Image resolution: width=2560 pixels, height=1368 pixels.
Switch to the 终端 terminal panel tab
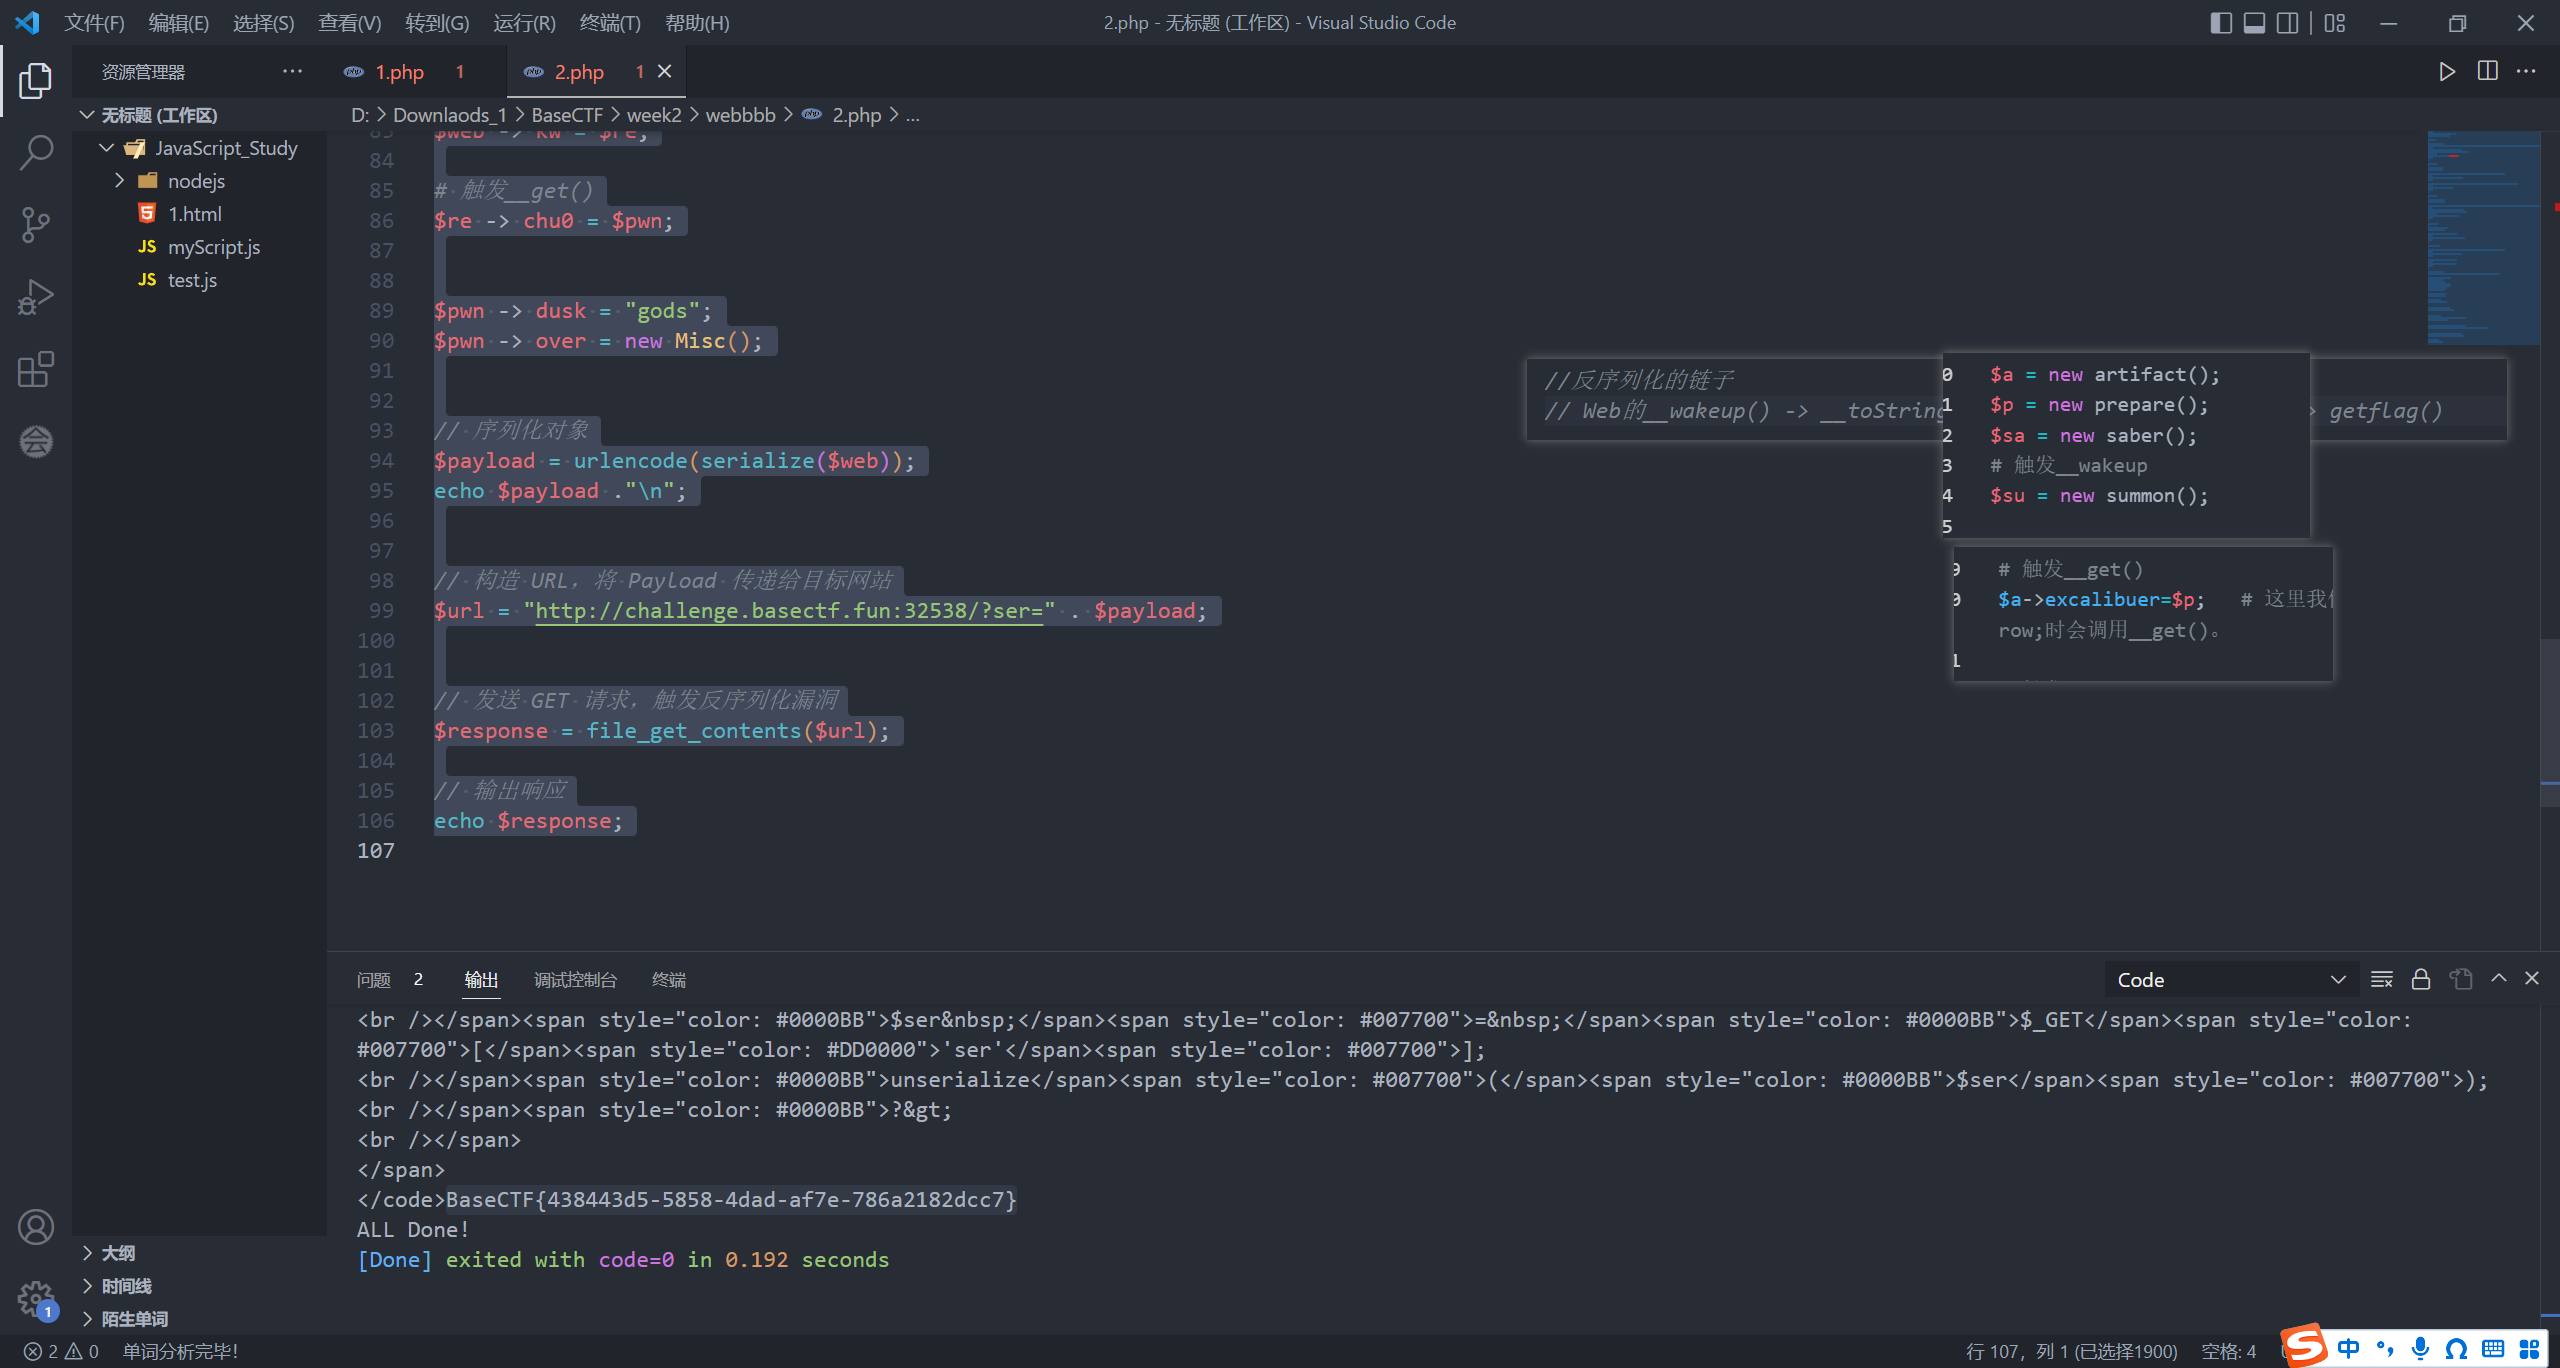[669, 980]
